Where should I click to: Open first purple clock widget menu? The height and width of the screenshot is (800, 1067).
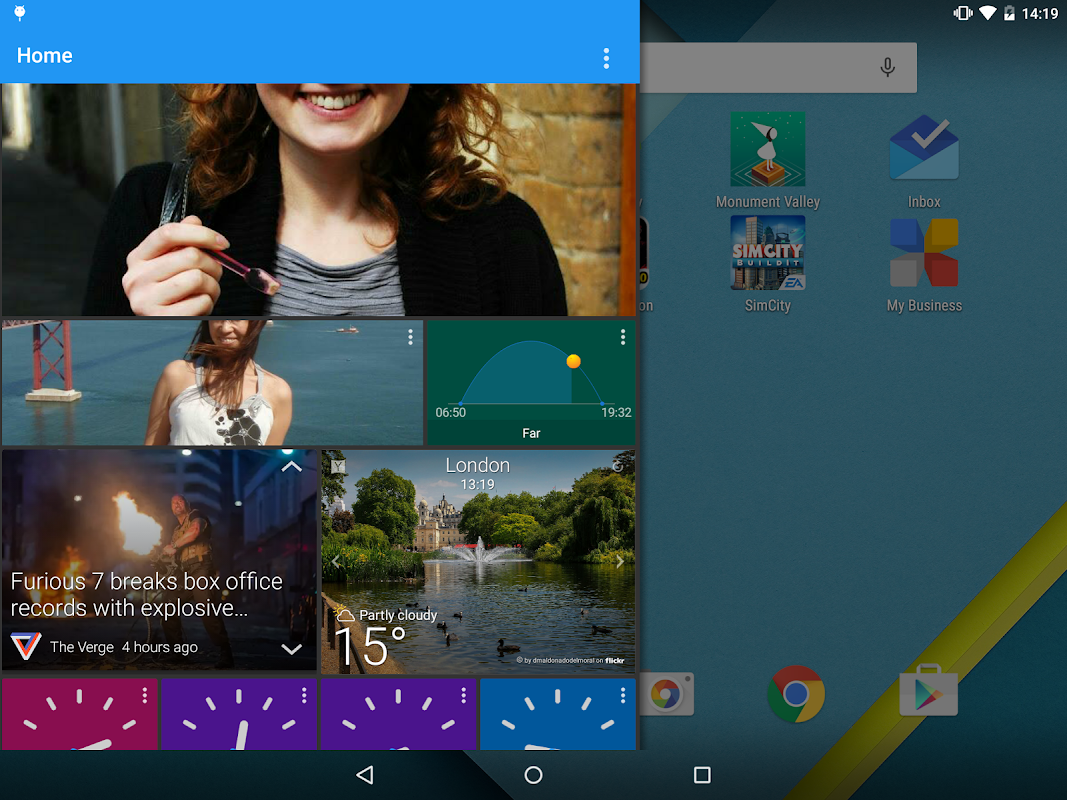tap(304, 695)
